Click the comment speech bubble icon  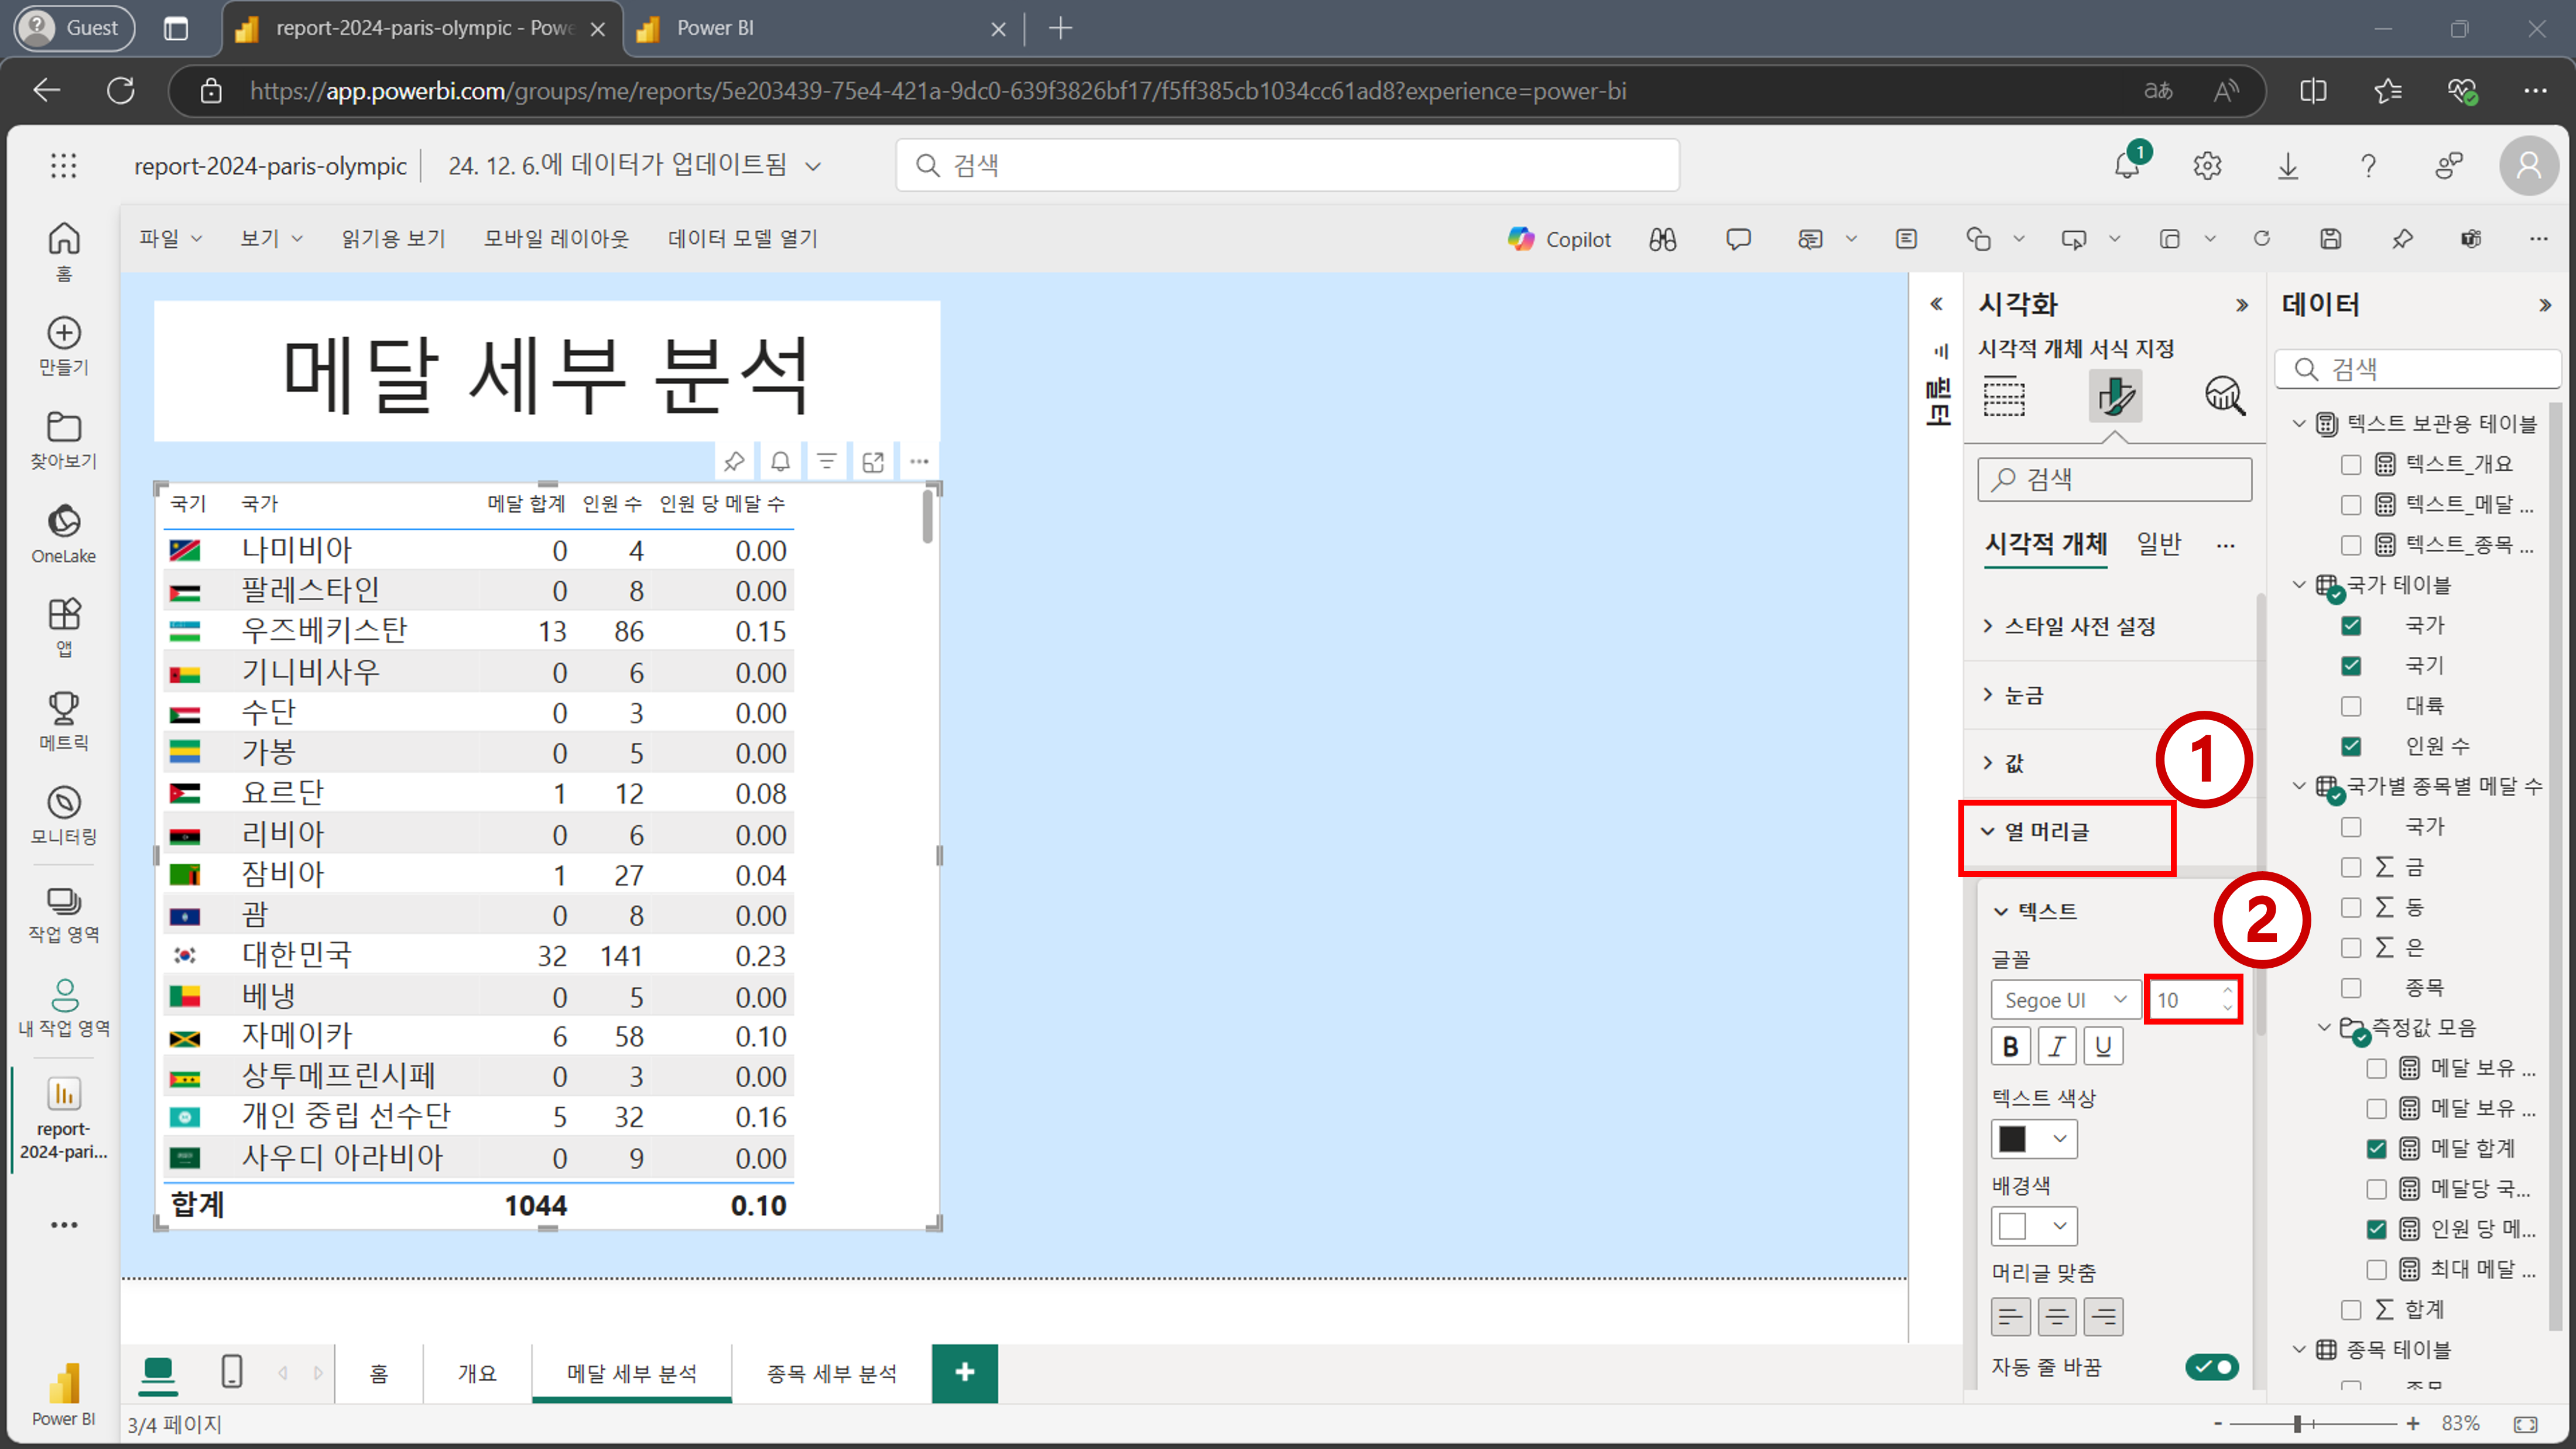pyautogui.click(x=1738, y=239)
